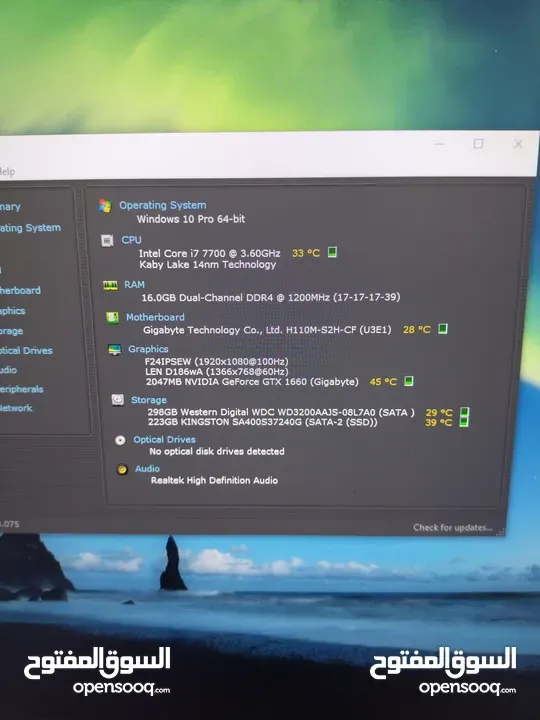The width and height of the screenshot is (540, 720).
Task: Click the Operating System Windows logo icon
Action: pos(105,206)
